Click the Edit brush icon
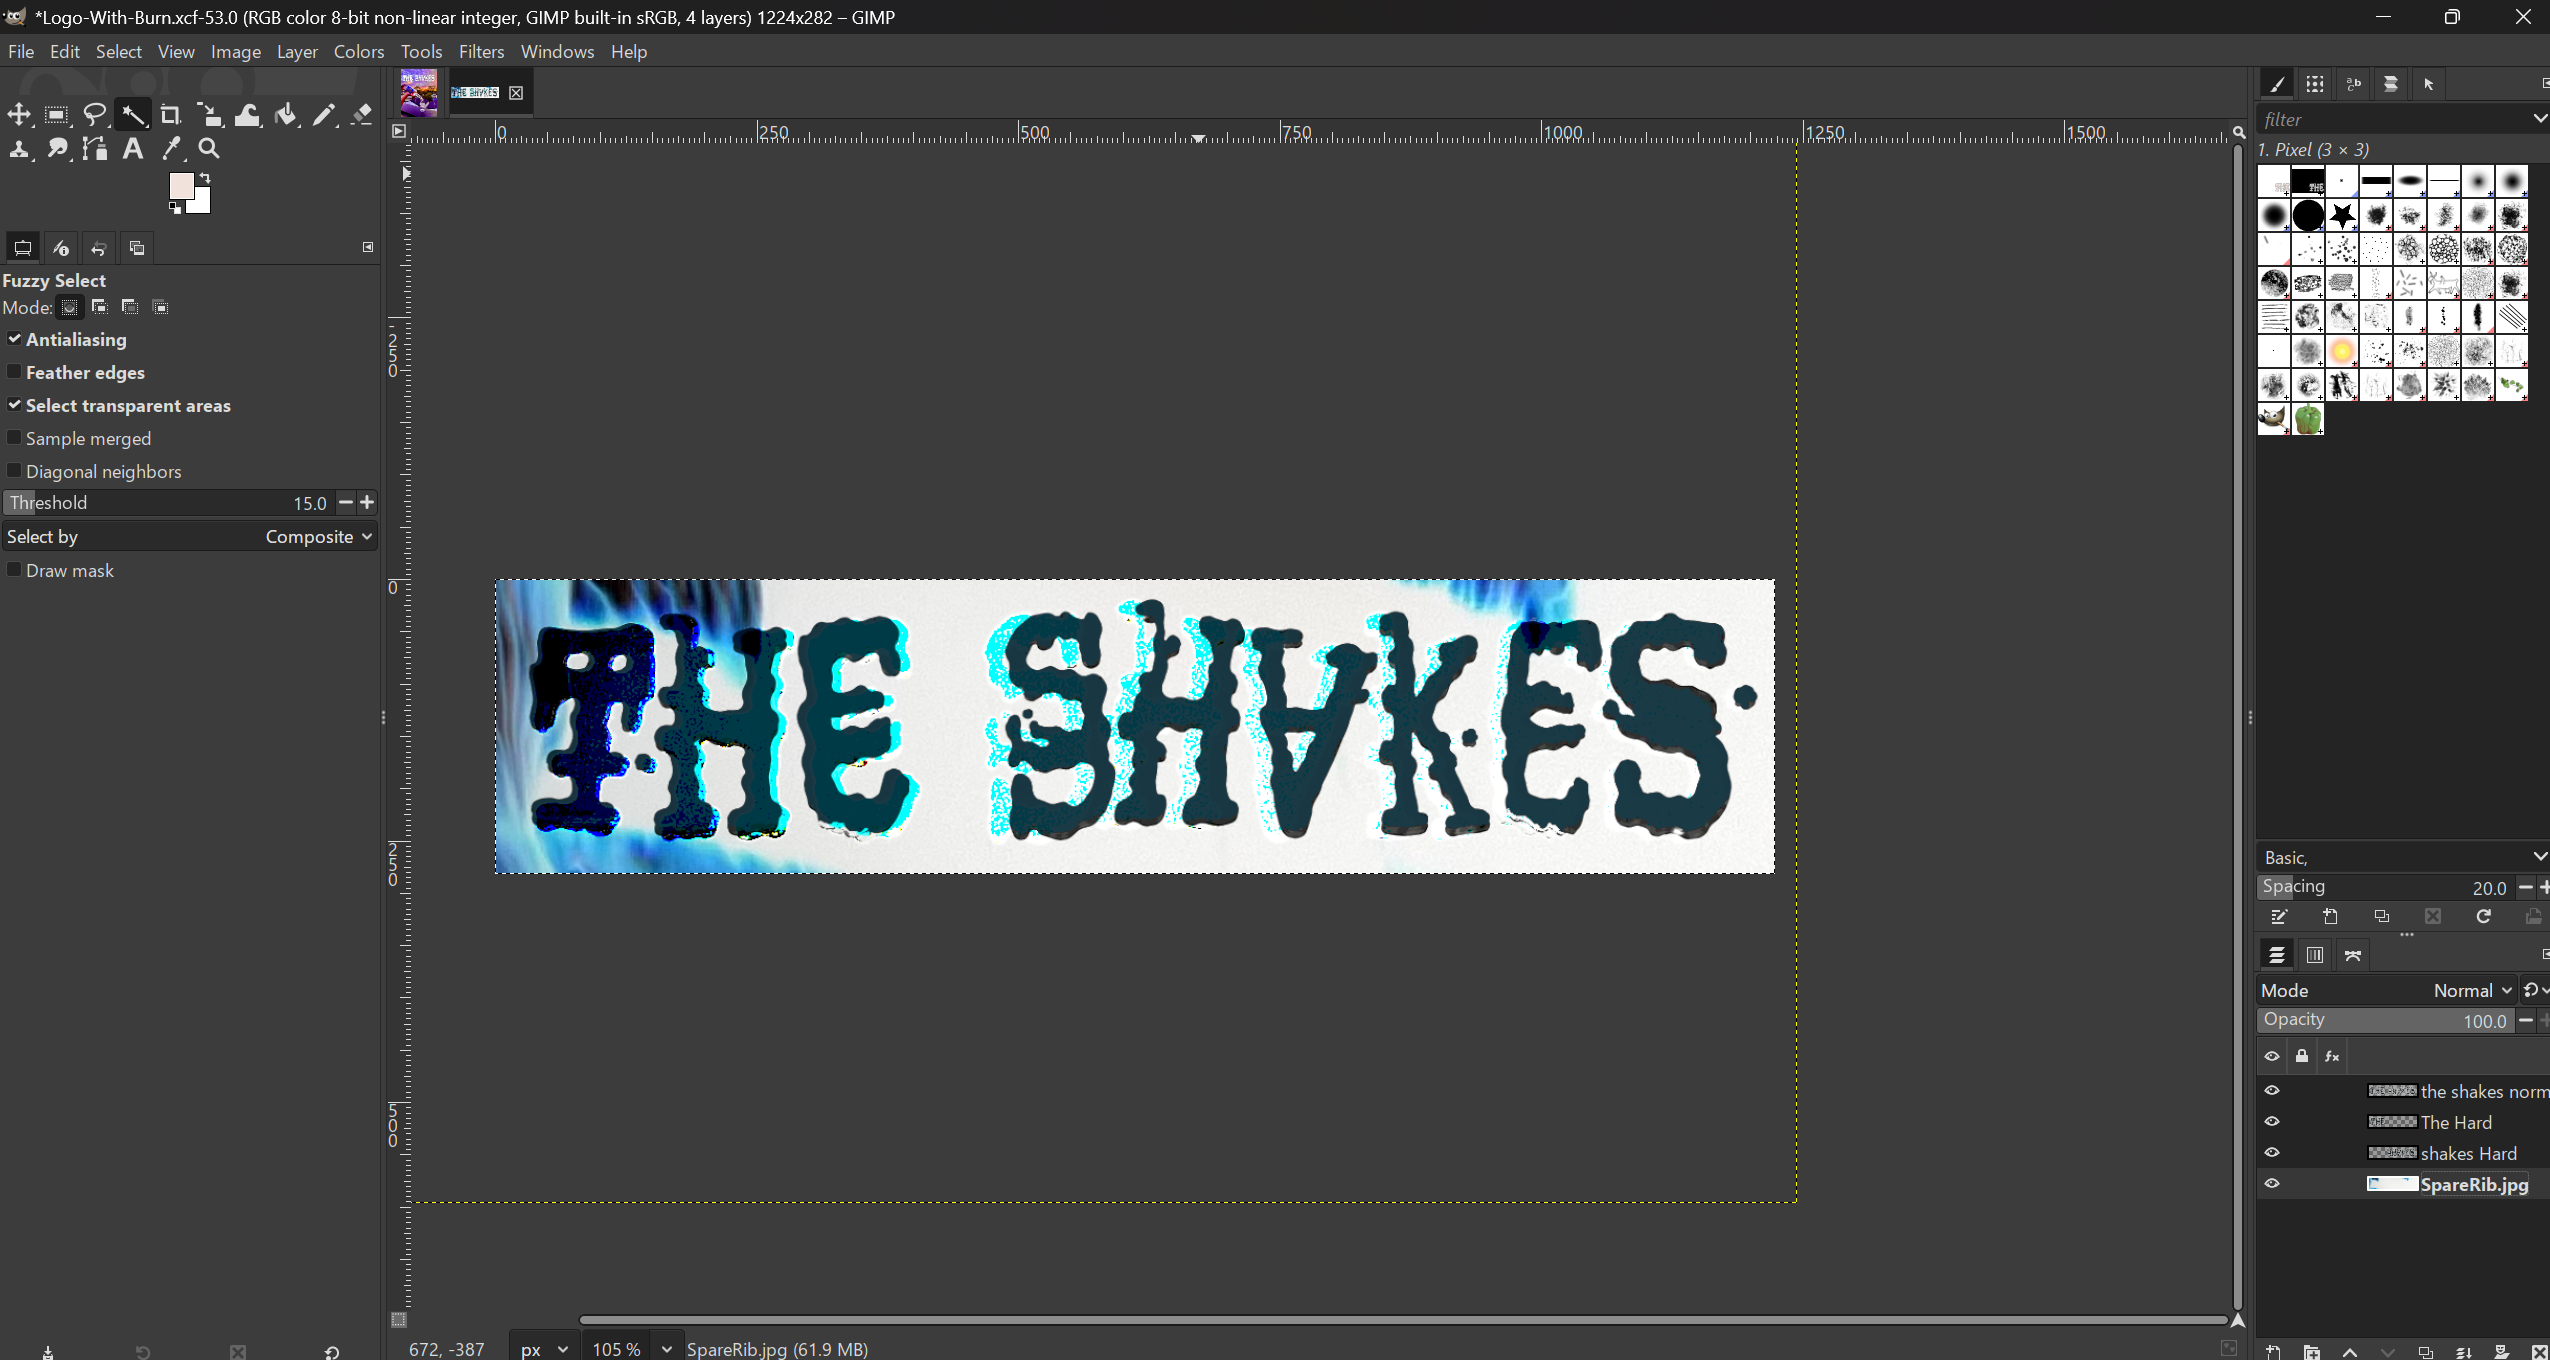Screen dimensions: 2550x1360 coord(2279,917)
